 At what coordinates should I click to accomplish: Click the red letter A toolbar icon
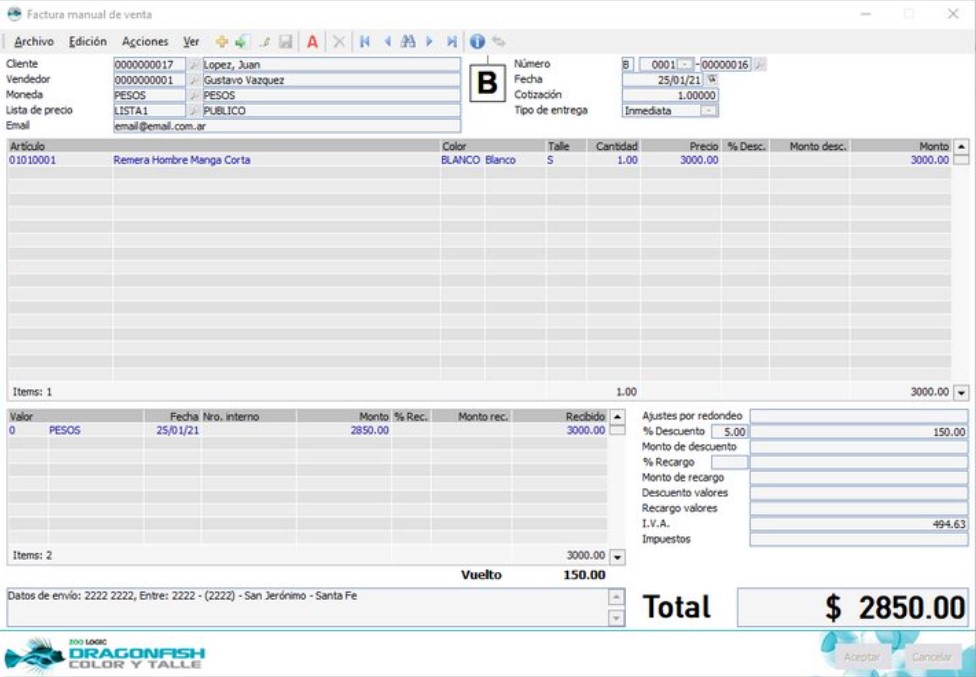coord(312,42)
